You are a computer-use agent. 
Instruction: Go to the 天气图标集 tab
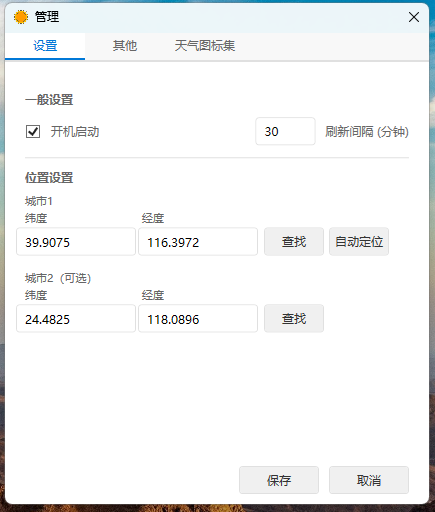point(205,46)
